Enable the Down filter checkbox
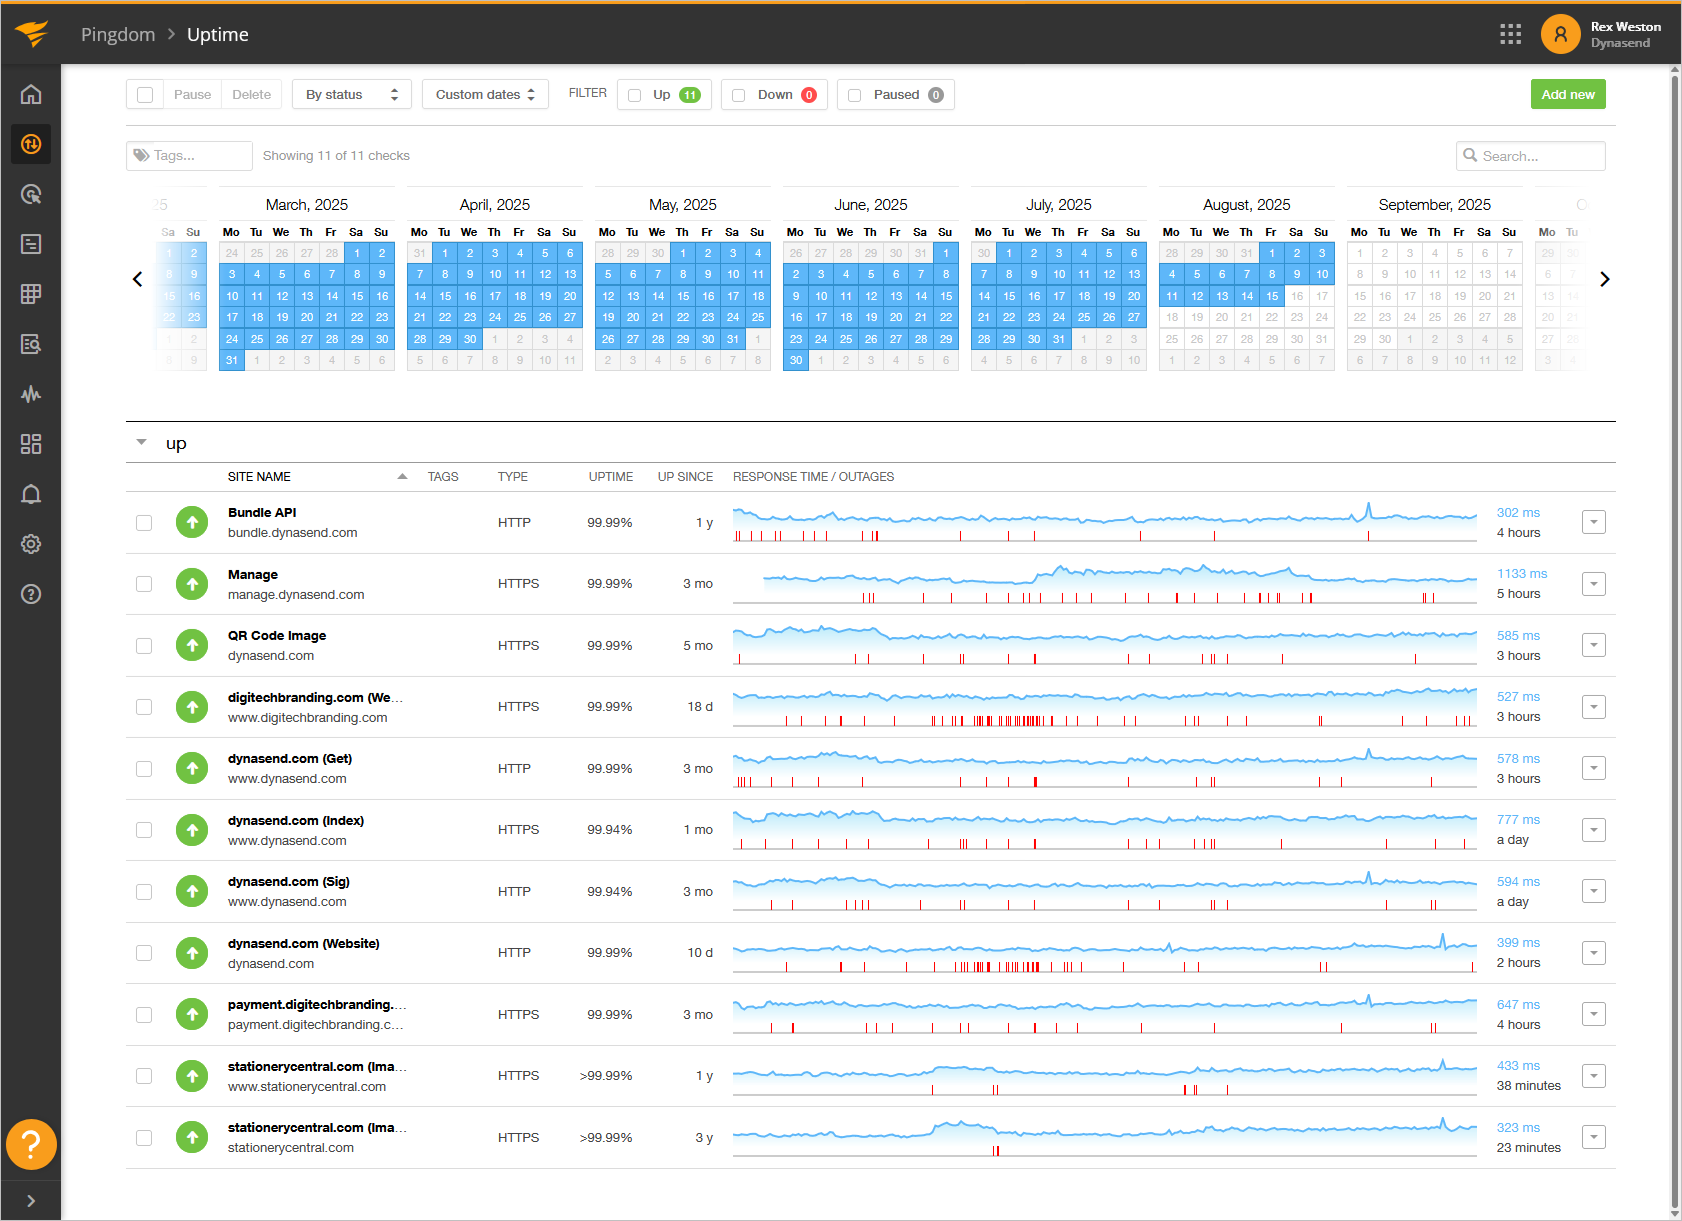The height and width of the screenshot is (1221, 1682). (x=739, y=95)
